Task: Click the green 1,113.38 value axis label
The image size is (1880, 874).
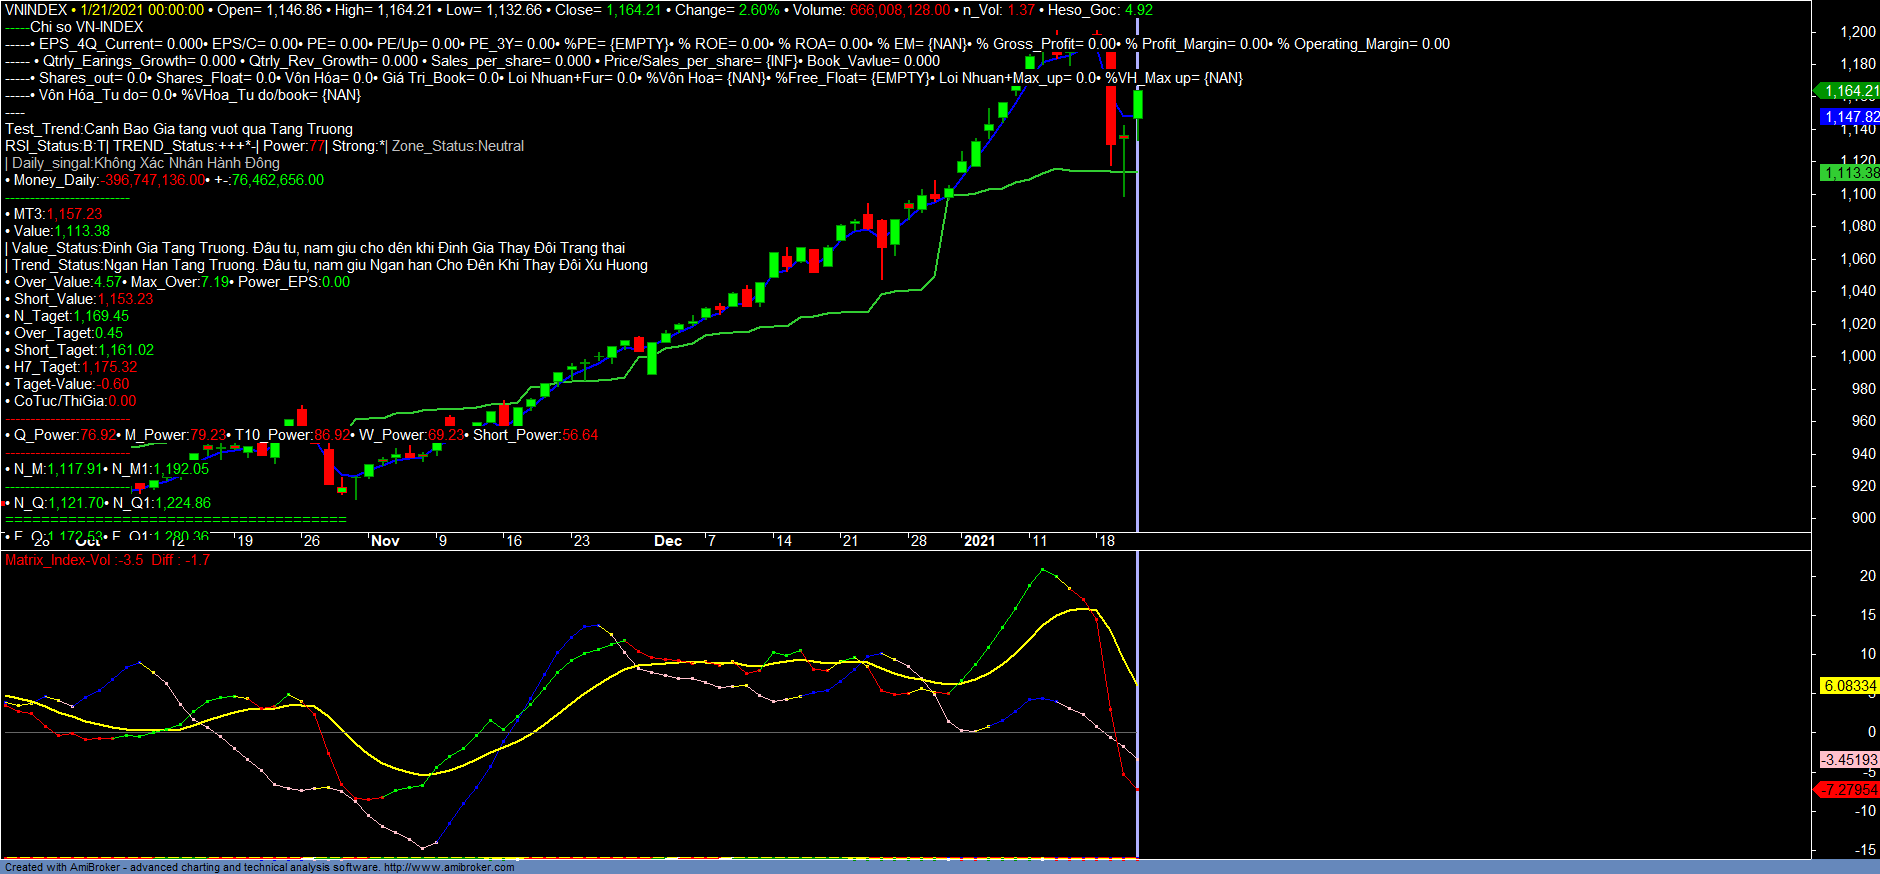Action: pyautogui.click(x=1850, y=173)
